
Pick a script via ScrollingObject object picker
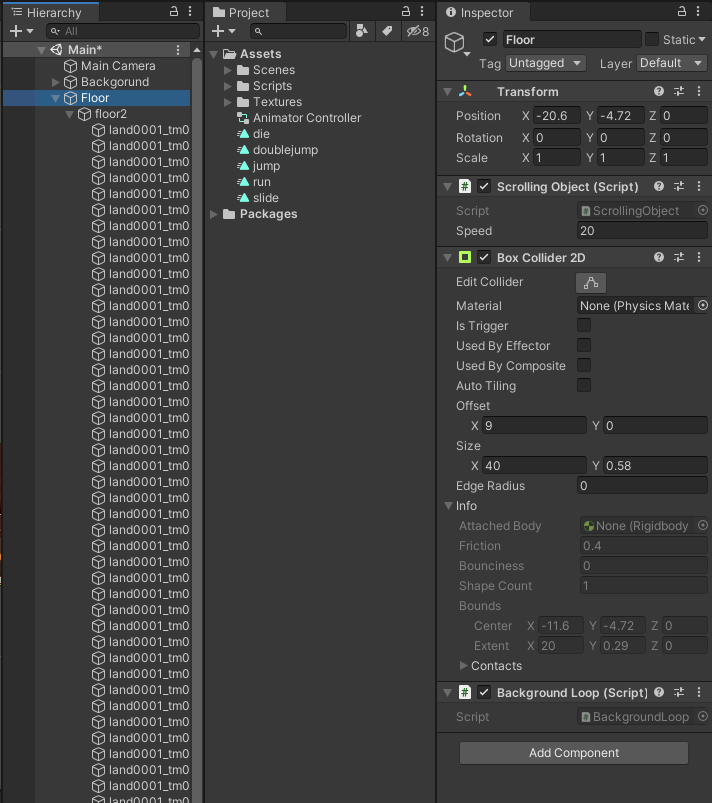coord(703,210)
